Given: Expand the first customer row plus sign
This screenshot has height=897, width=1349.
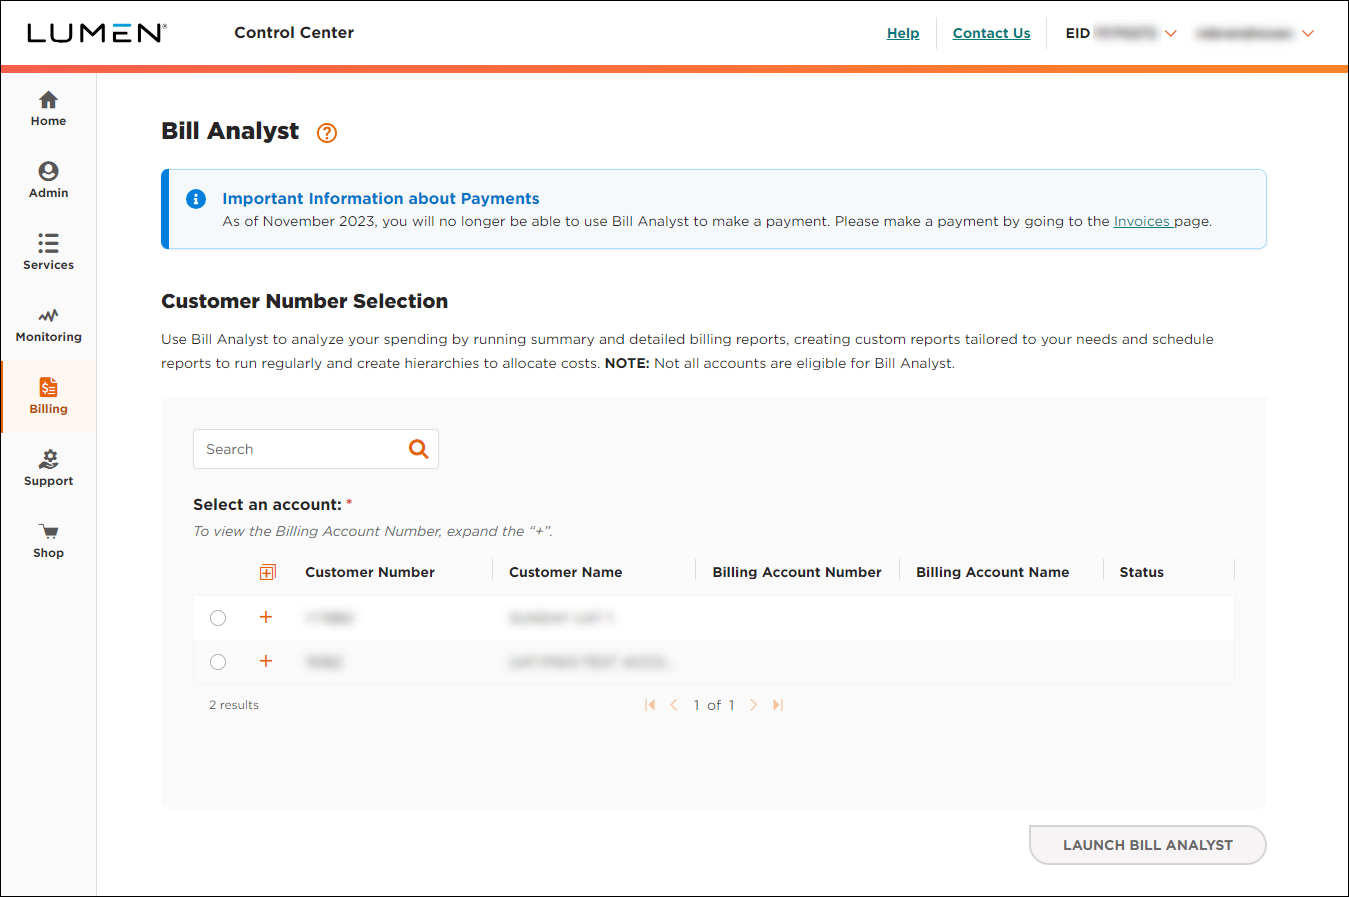Looking at the screenshot, I should 266,617.
